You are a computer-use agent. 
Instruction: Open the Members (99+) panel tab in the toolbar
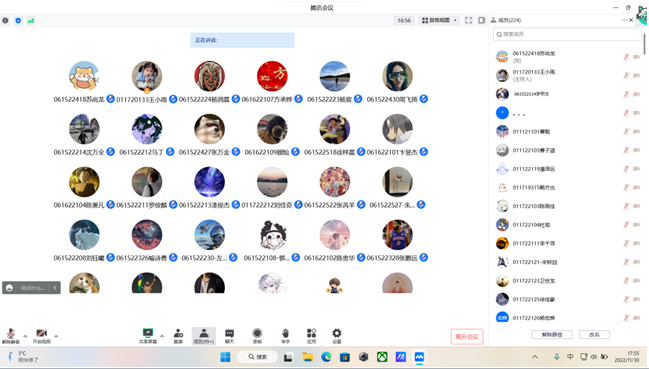[204, 336]
